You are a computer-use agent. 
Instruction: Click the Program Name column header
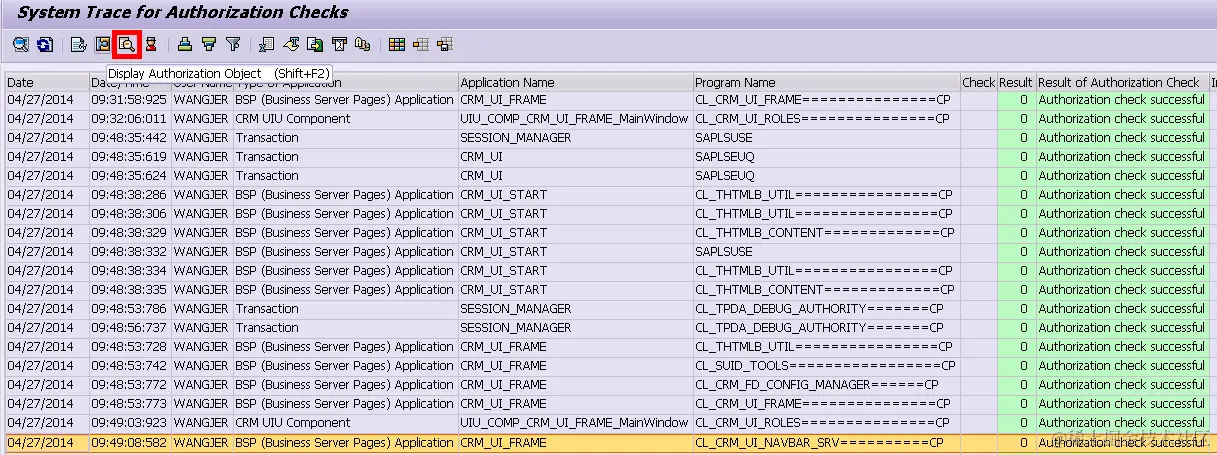(x=827, y=82)
